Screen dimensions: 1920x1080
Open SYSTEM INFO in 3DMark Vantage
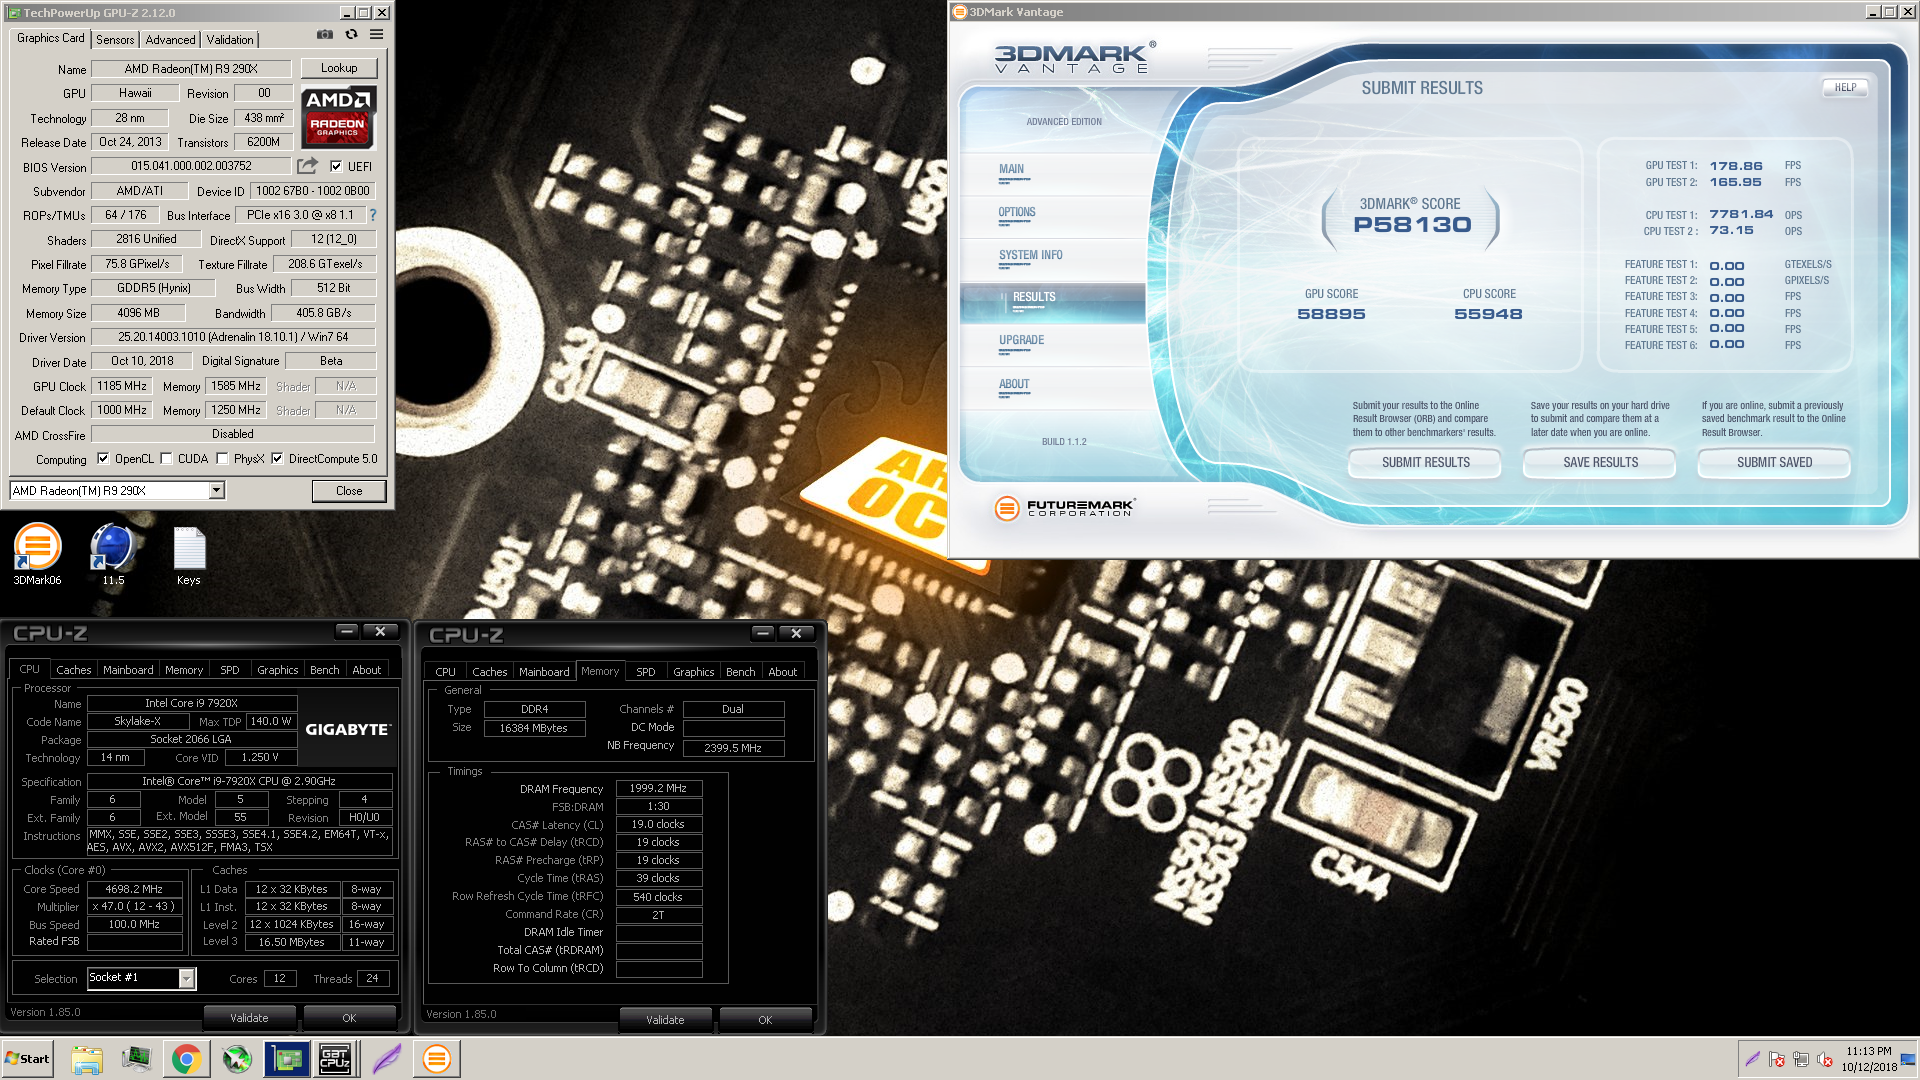[x=1030, y=255]
